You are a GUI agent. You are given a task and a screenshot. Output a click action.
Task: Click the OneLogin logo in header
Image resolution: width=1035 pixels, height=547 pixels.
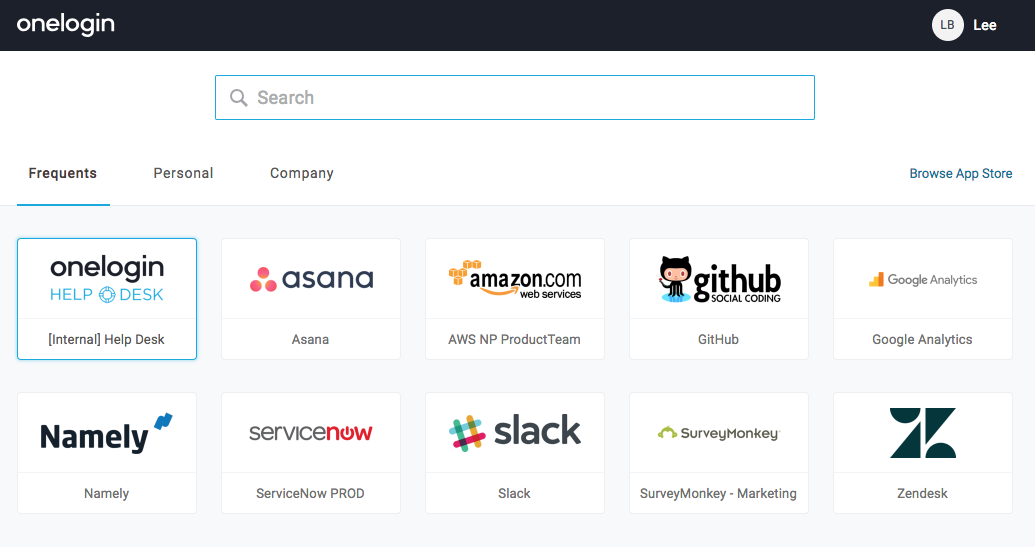point(66,25)
